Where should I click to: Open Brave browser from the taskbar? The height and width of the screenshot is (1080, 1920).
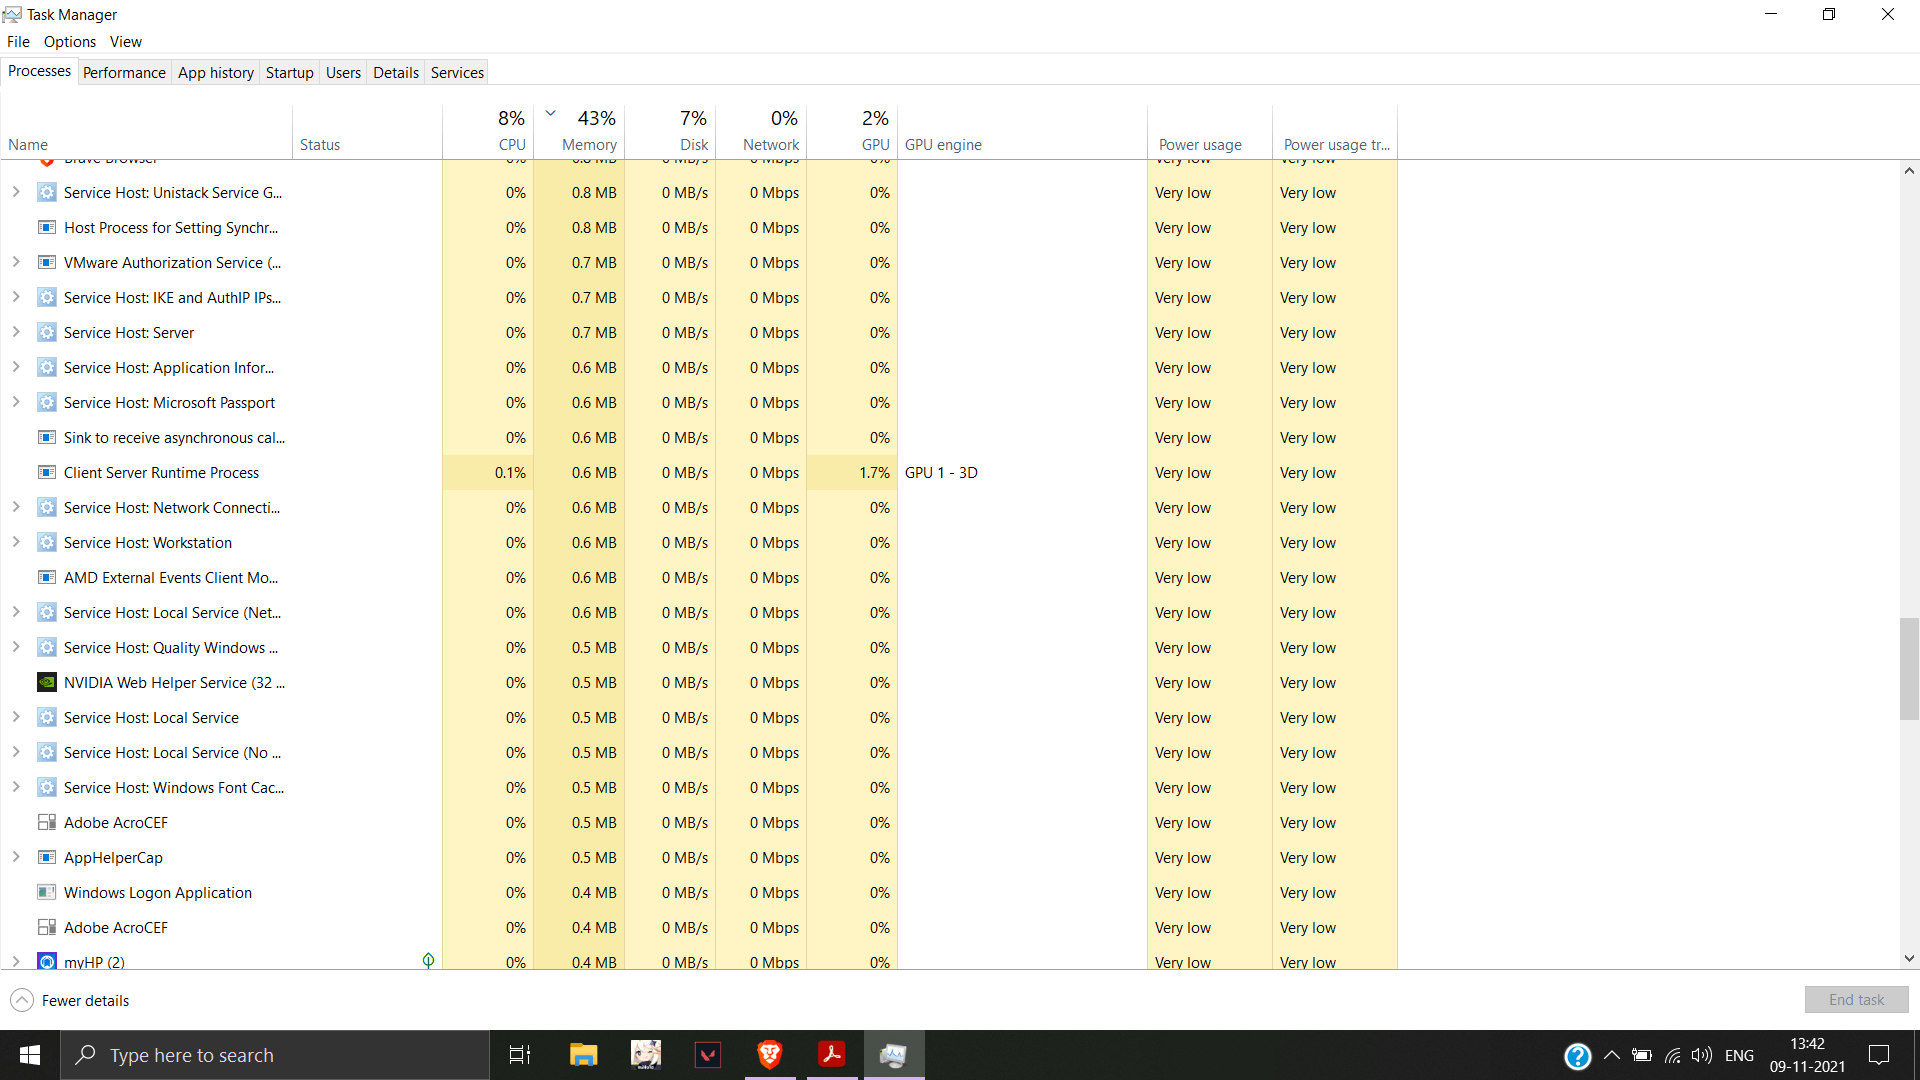[769, 1054]
